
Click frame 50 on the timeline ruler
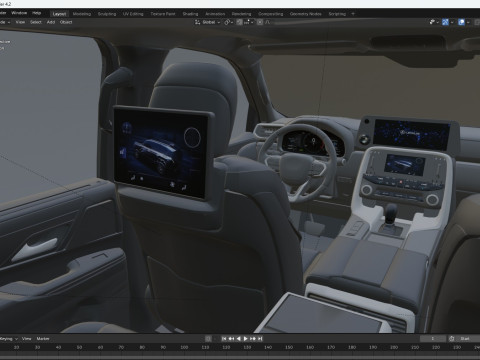point(79,347)
